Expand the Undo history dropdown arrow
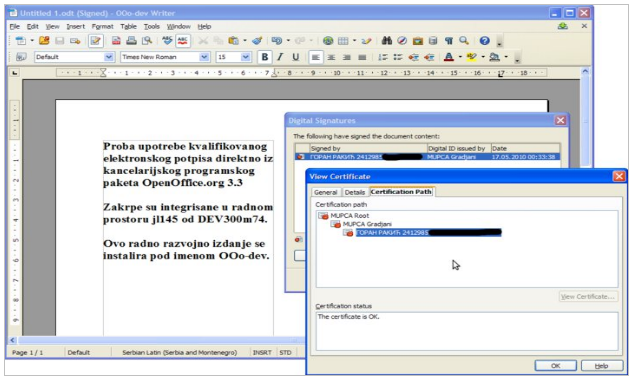The width and height of the screenshot is (632, 377). pyautogui.click(x=288, y=41)
